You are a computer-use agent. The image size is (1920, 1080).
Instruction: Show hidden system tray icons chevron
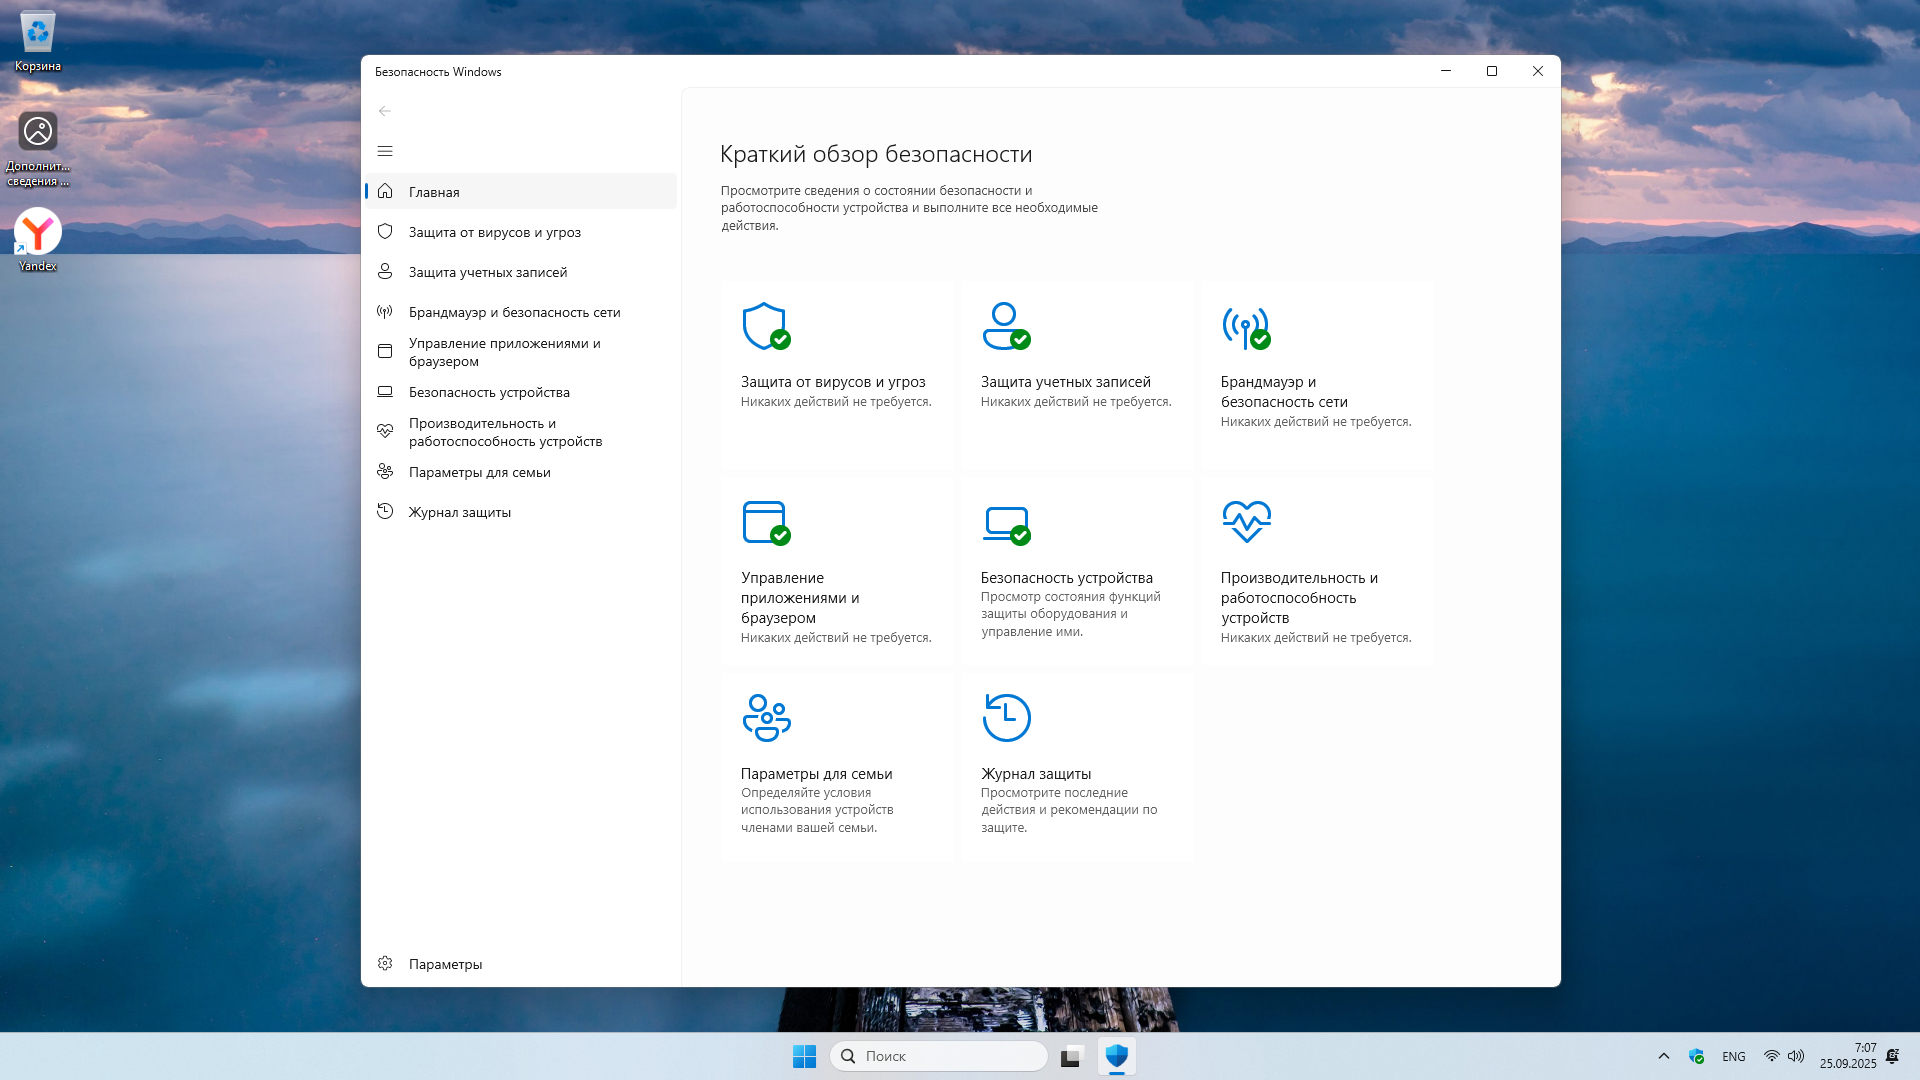1664,1056
